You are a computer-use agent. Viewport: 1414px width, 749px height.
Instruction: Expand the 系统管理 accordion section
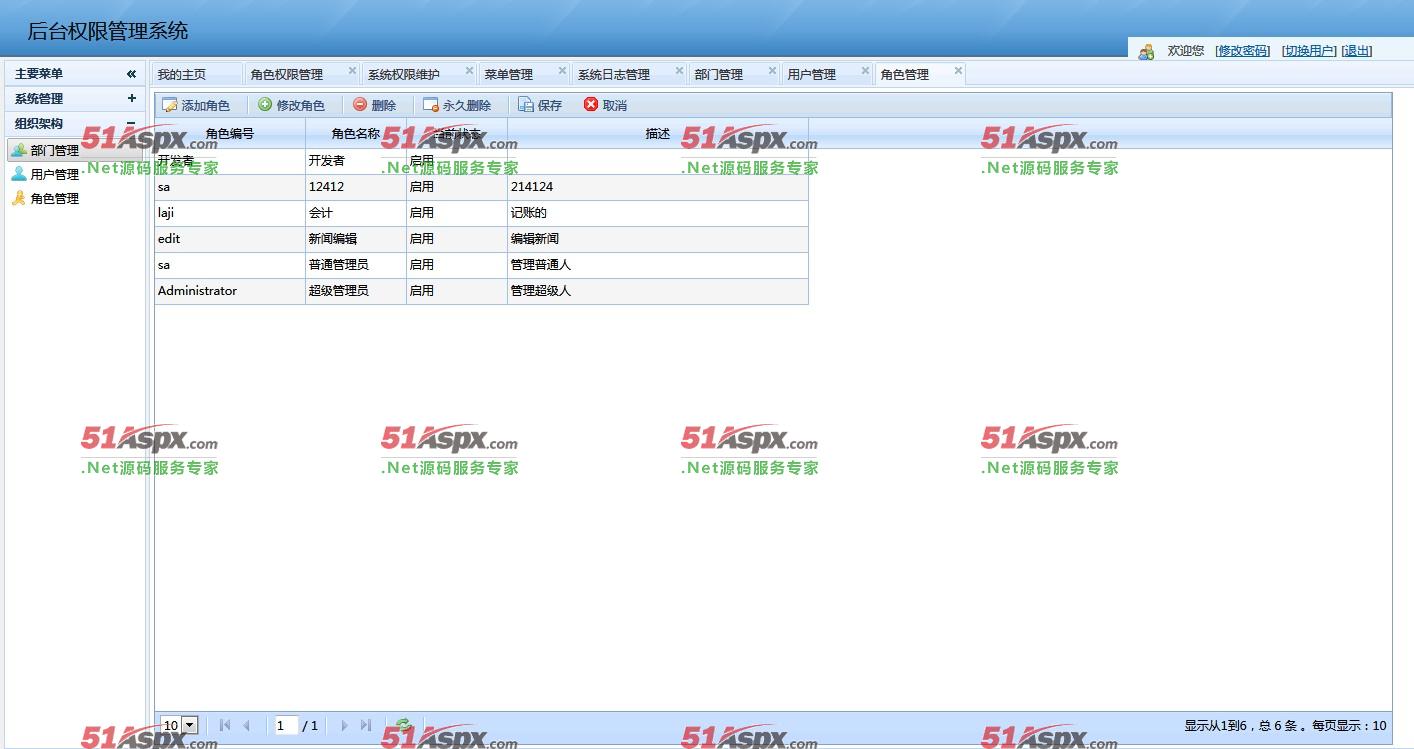point(131,98)
